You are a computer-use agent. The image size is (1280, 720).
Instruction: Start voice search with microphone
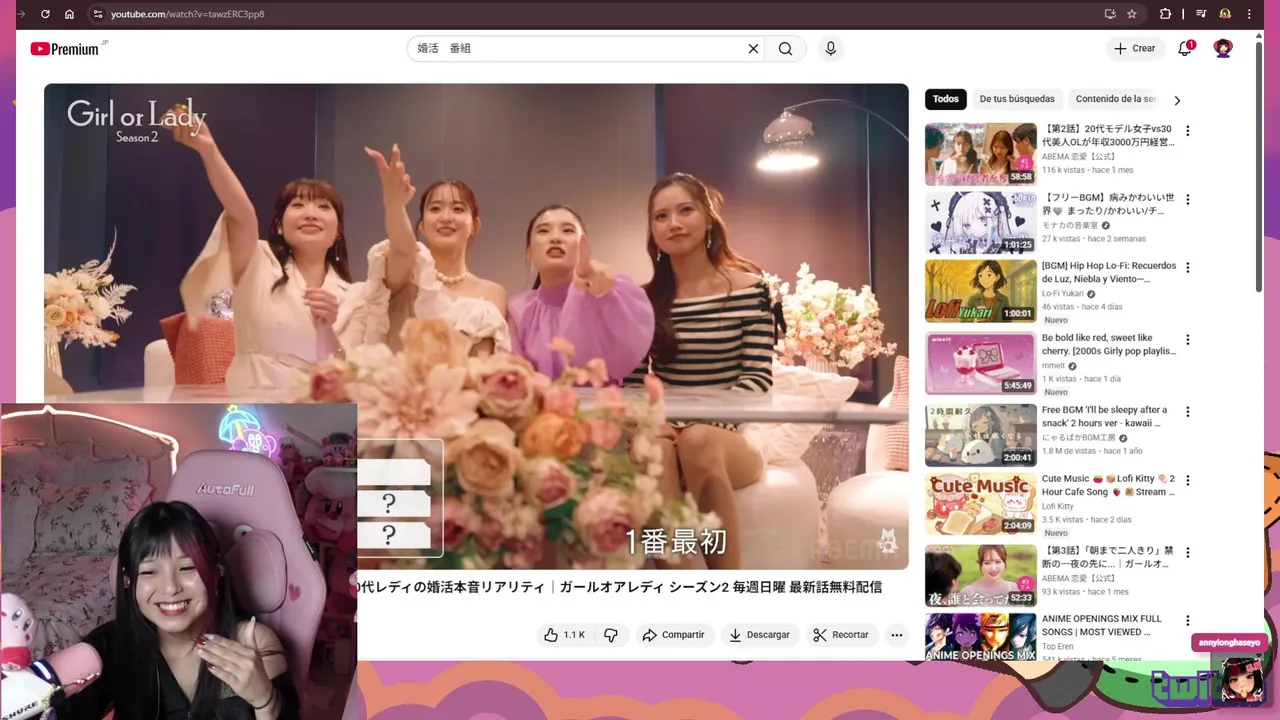click(x=830, y=48)
